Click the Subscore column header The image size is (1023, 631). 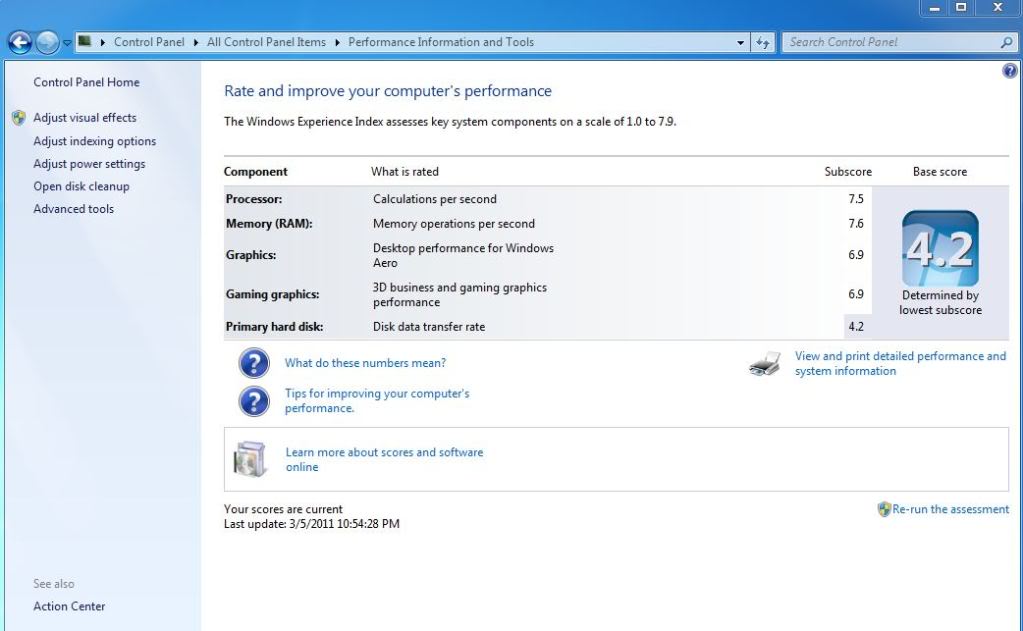click(x=848, y=172)
